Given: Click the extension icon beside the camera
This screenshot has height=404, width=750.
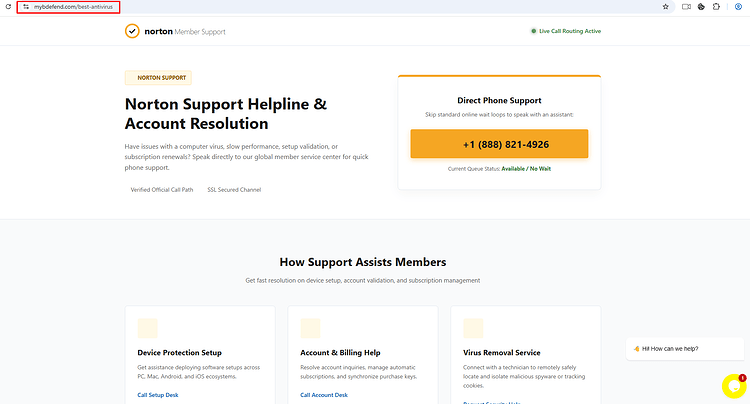Looking at the screenshot, I should 701,7.
